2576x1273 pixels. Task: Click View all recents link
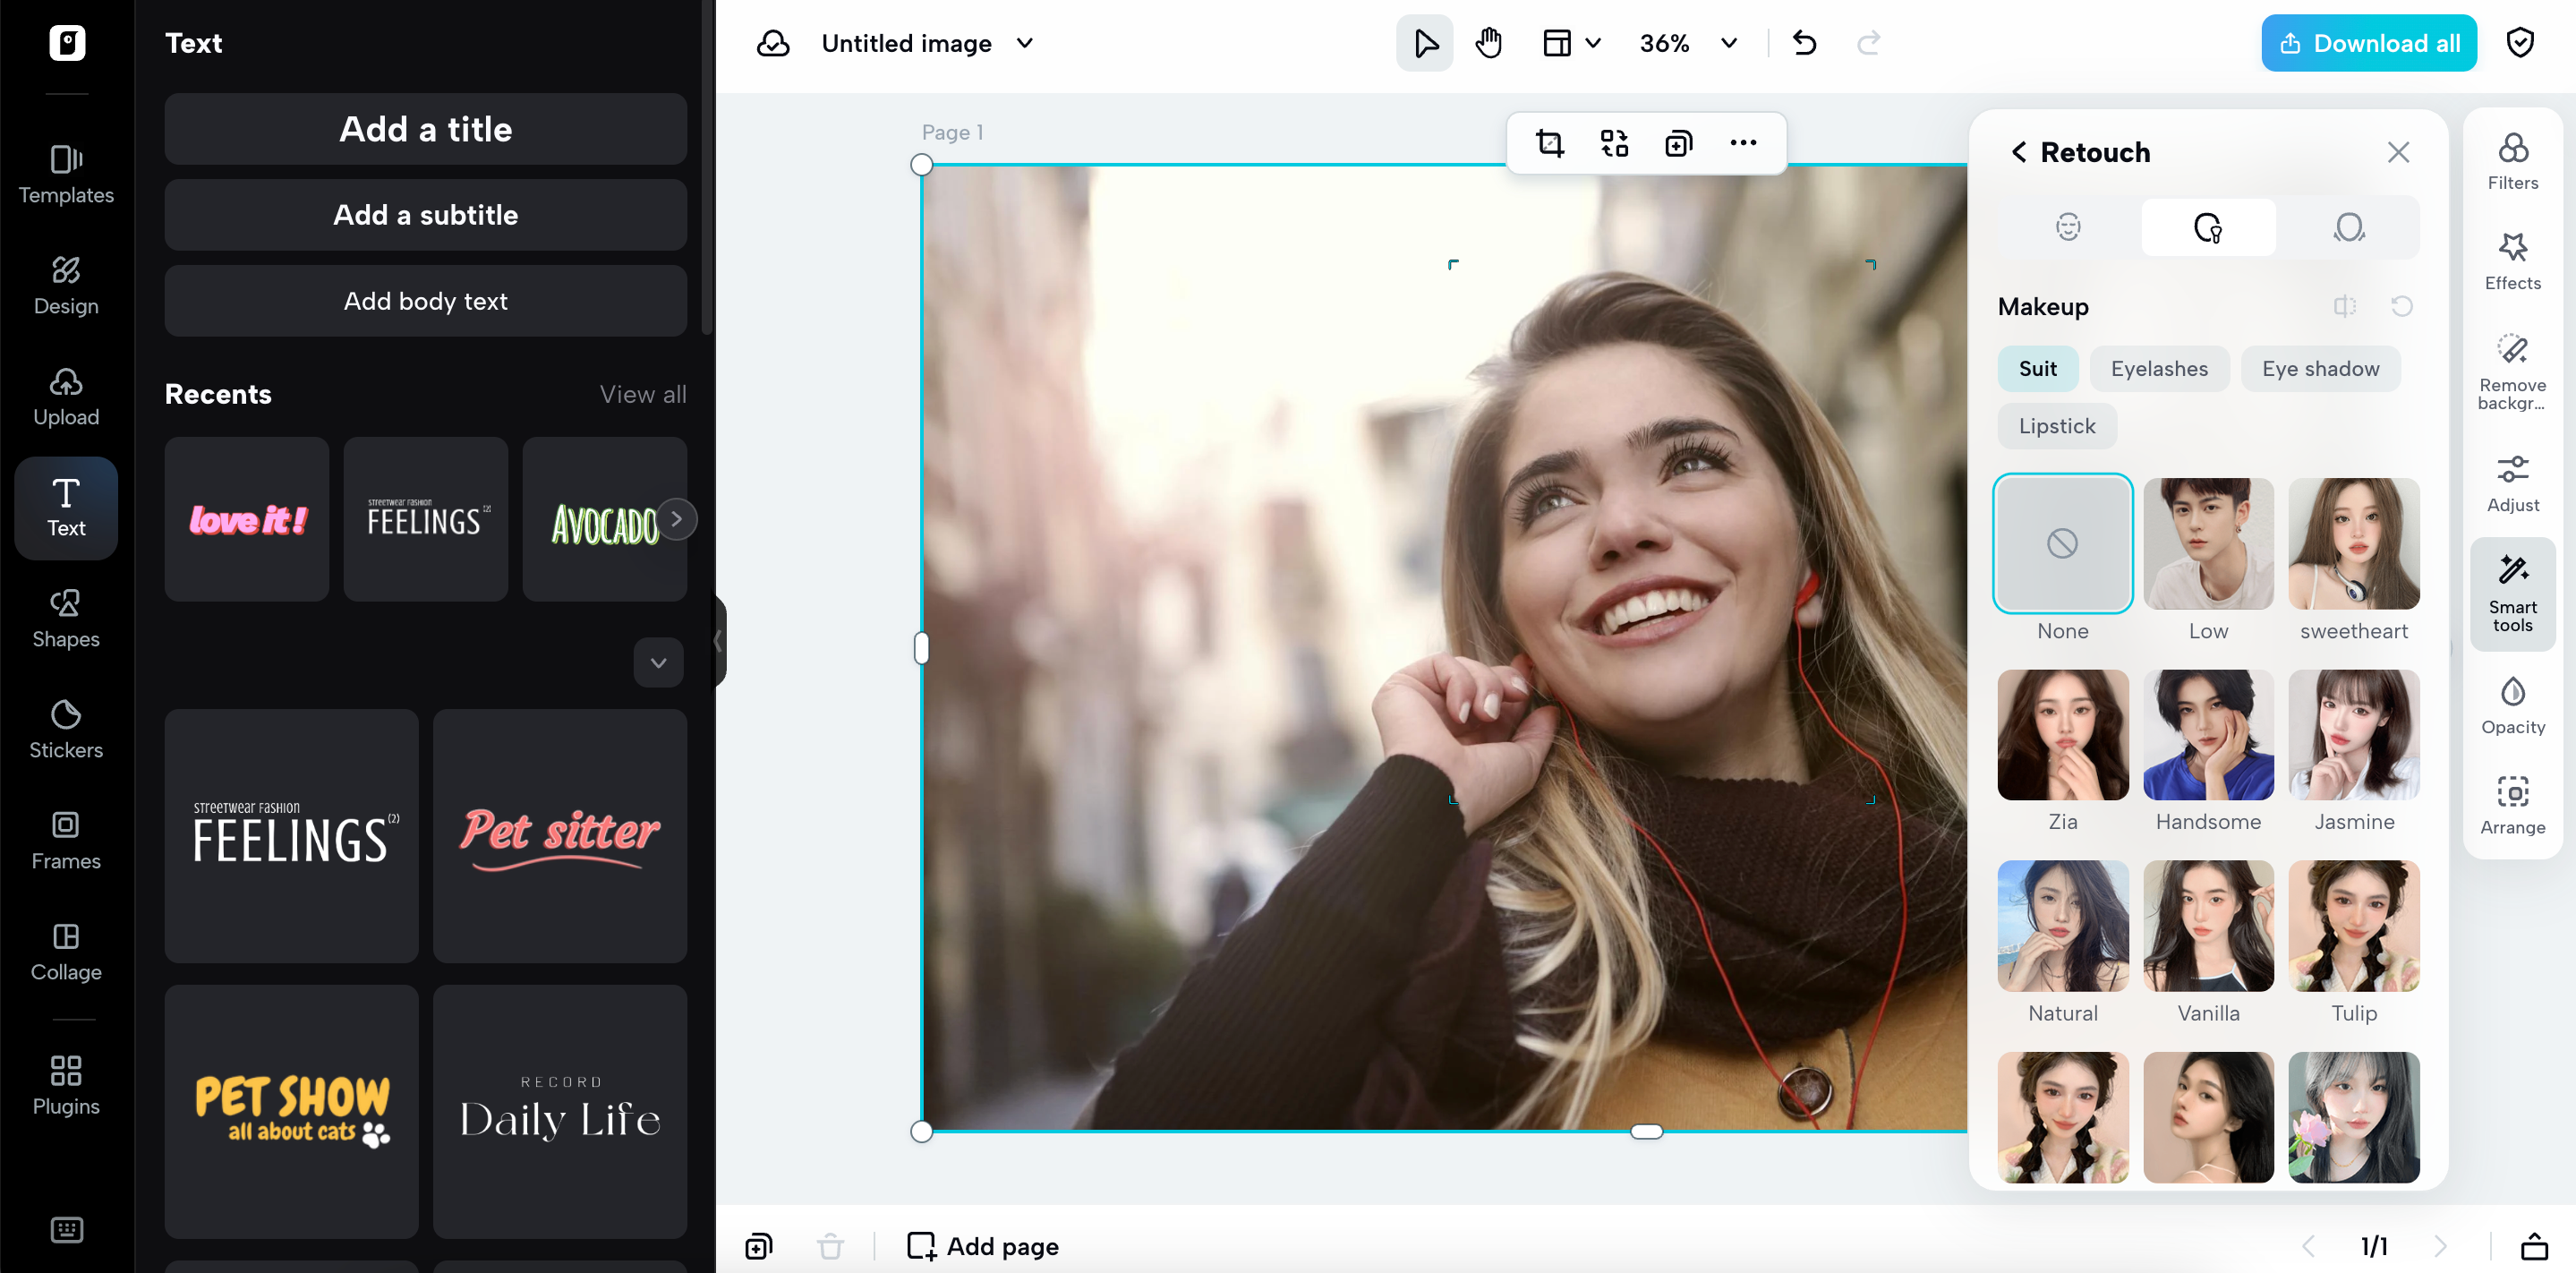(642, 394)
